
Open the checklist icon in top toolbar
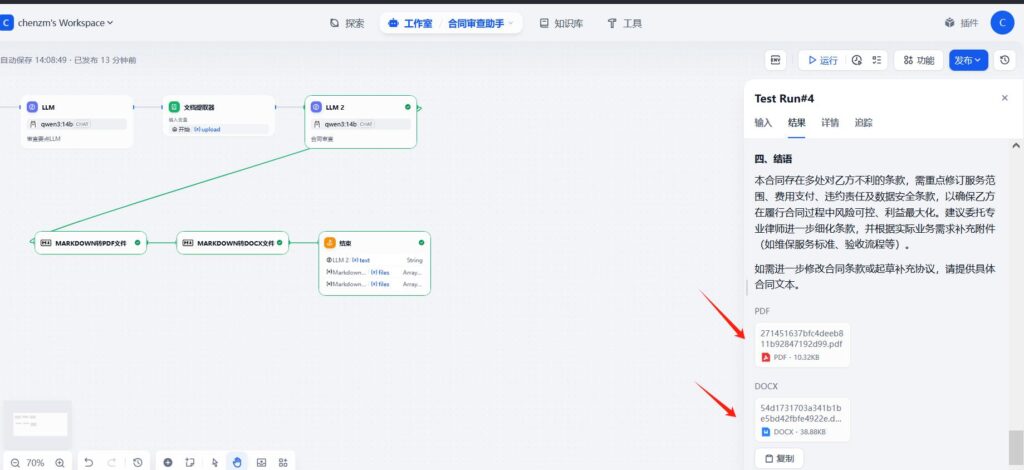click(877, 60)
